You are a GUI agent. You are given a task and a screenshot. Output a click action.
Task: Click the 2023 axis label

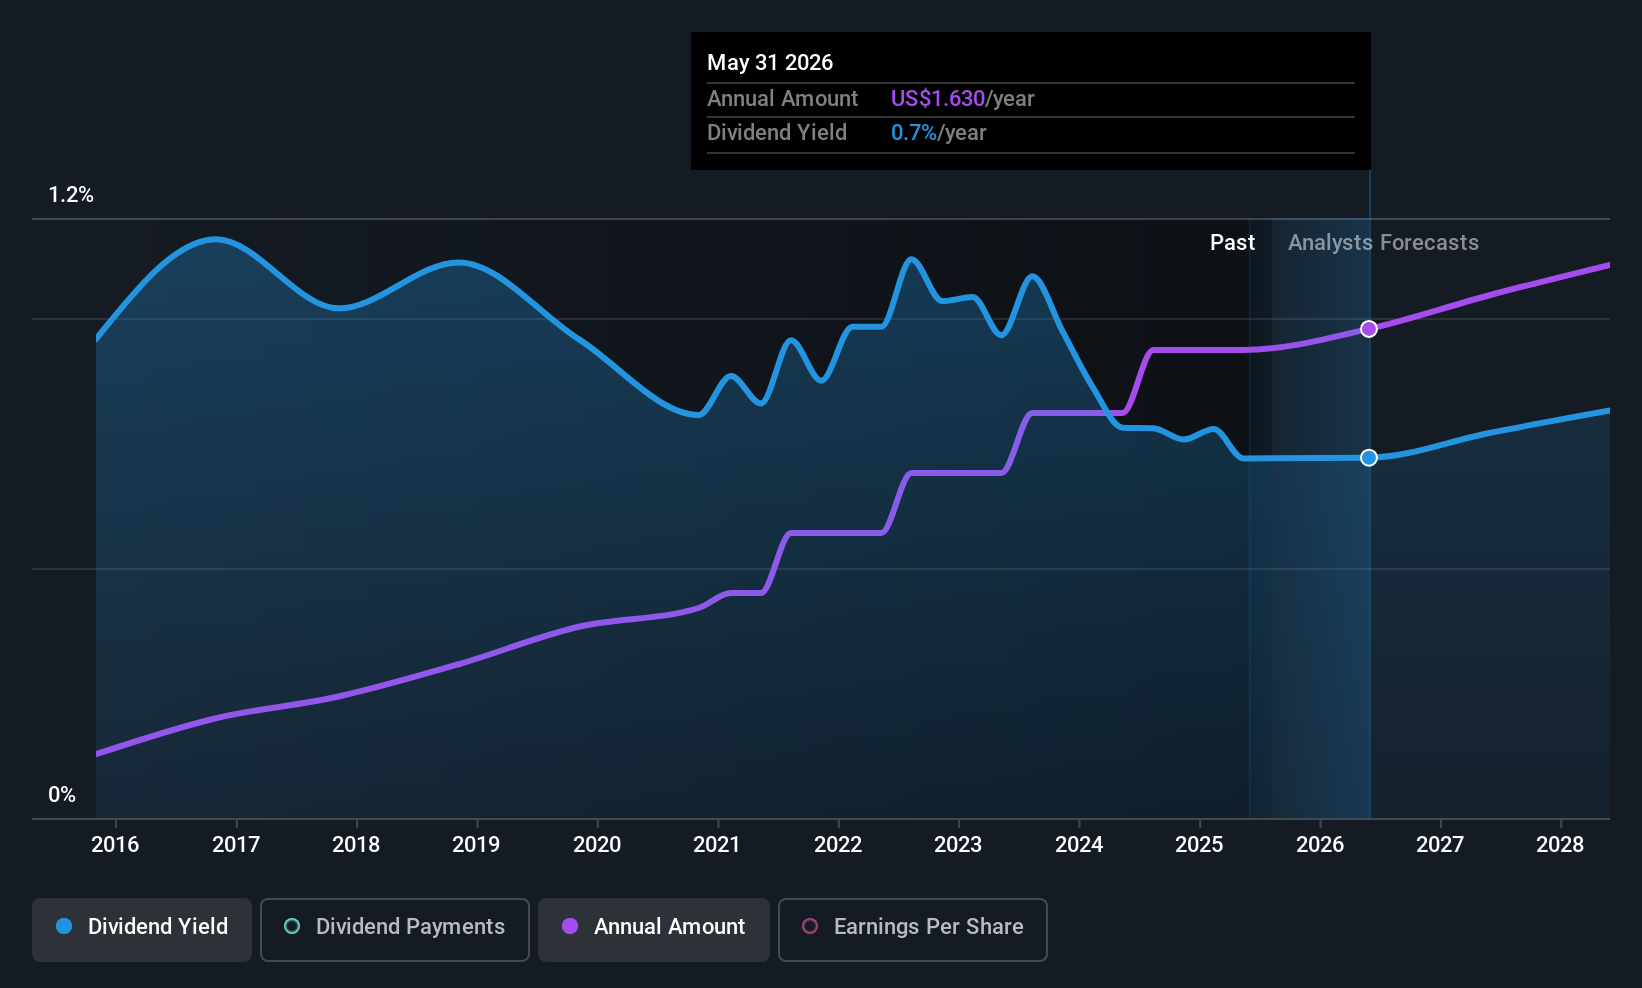[x=958, y=844]
